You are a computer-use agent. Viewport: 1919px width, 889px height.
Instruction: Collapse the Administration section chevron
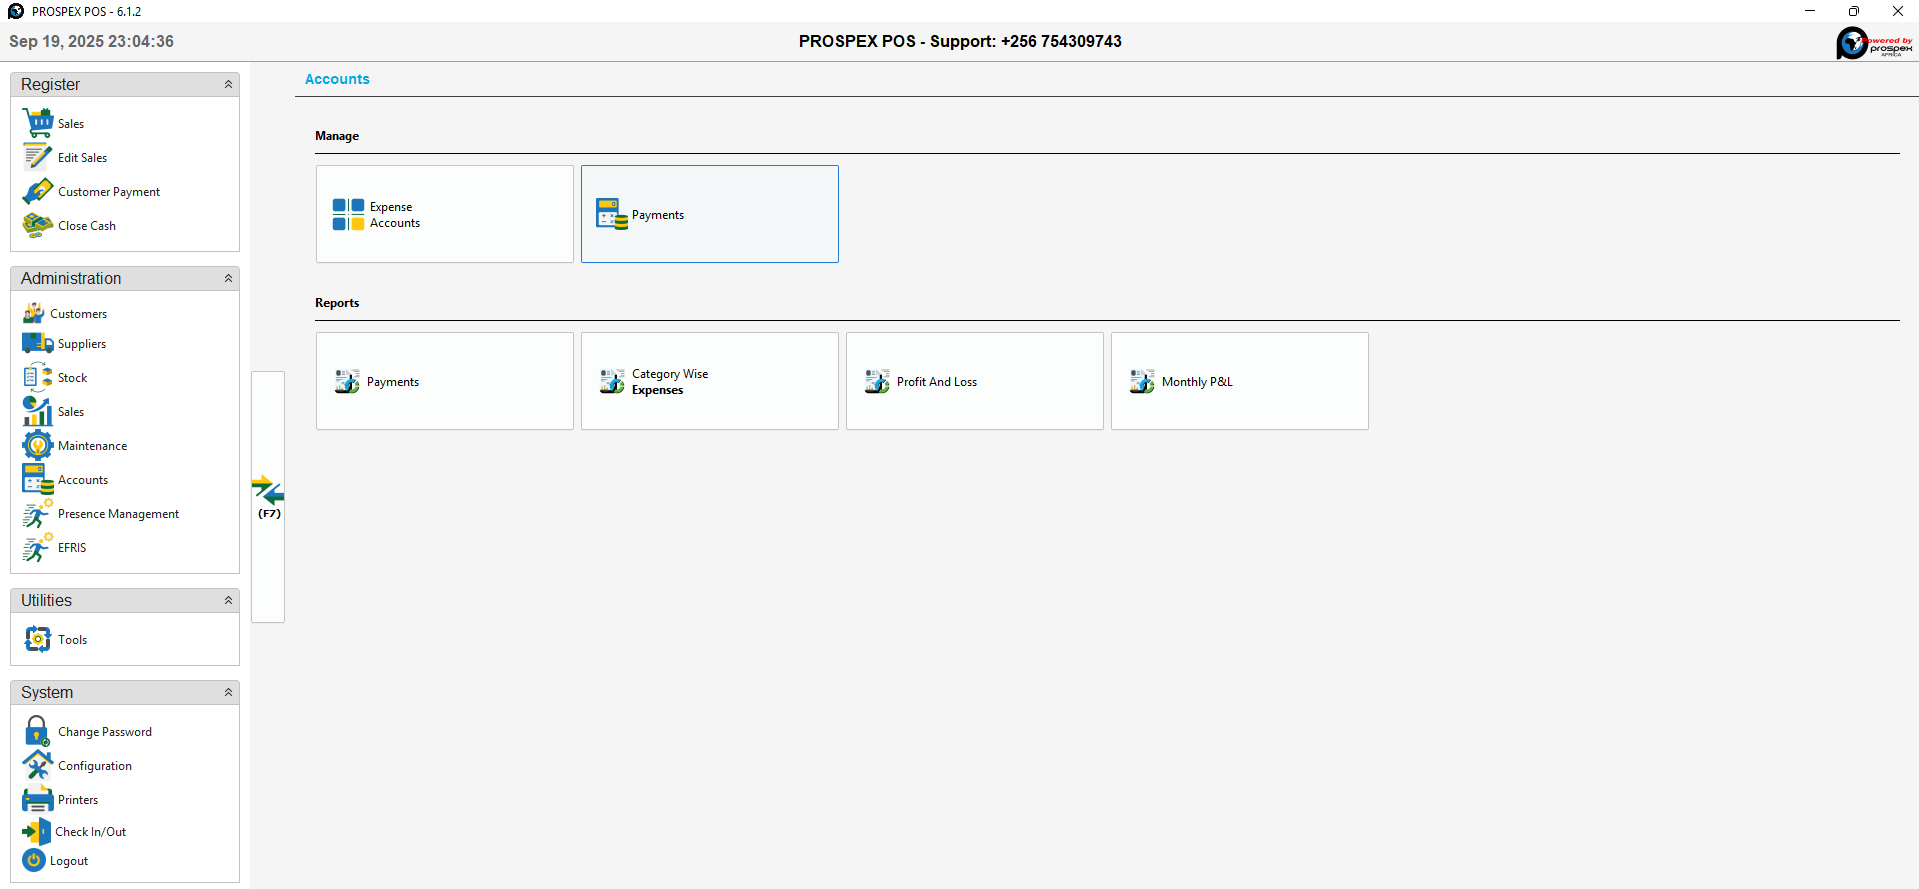pos(228,279)
